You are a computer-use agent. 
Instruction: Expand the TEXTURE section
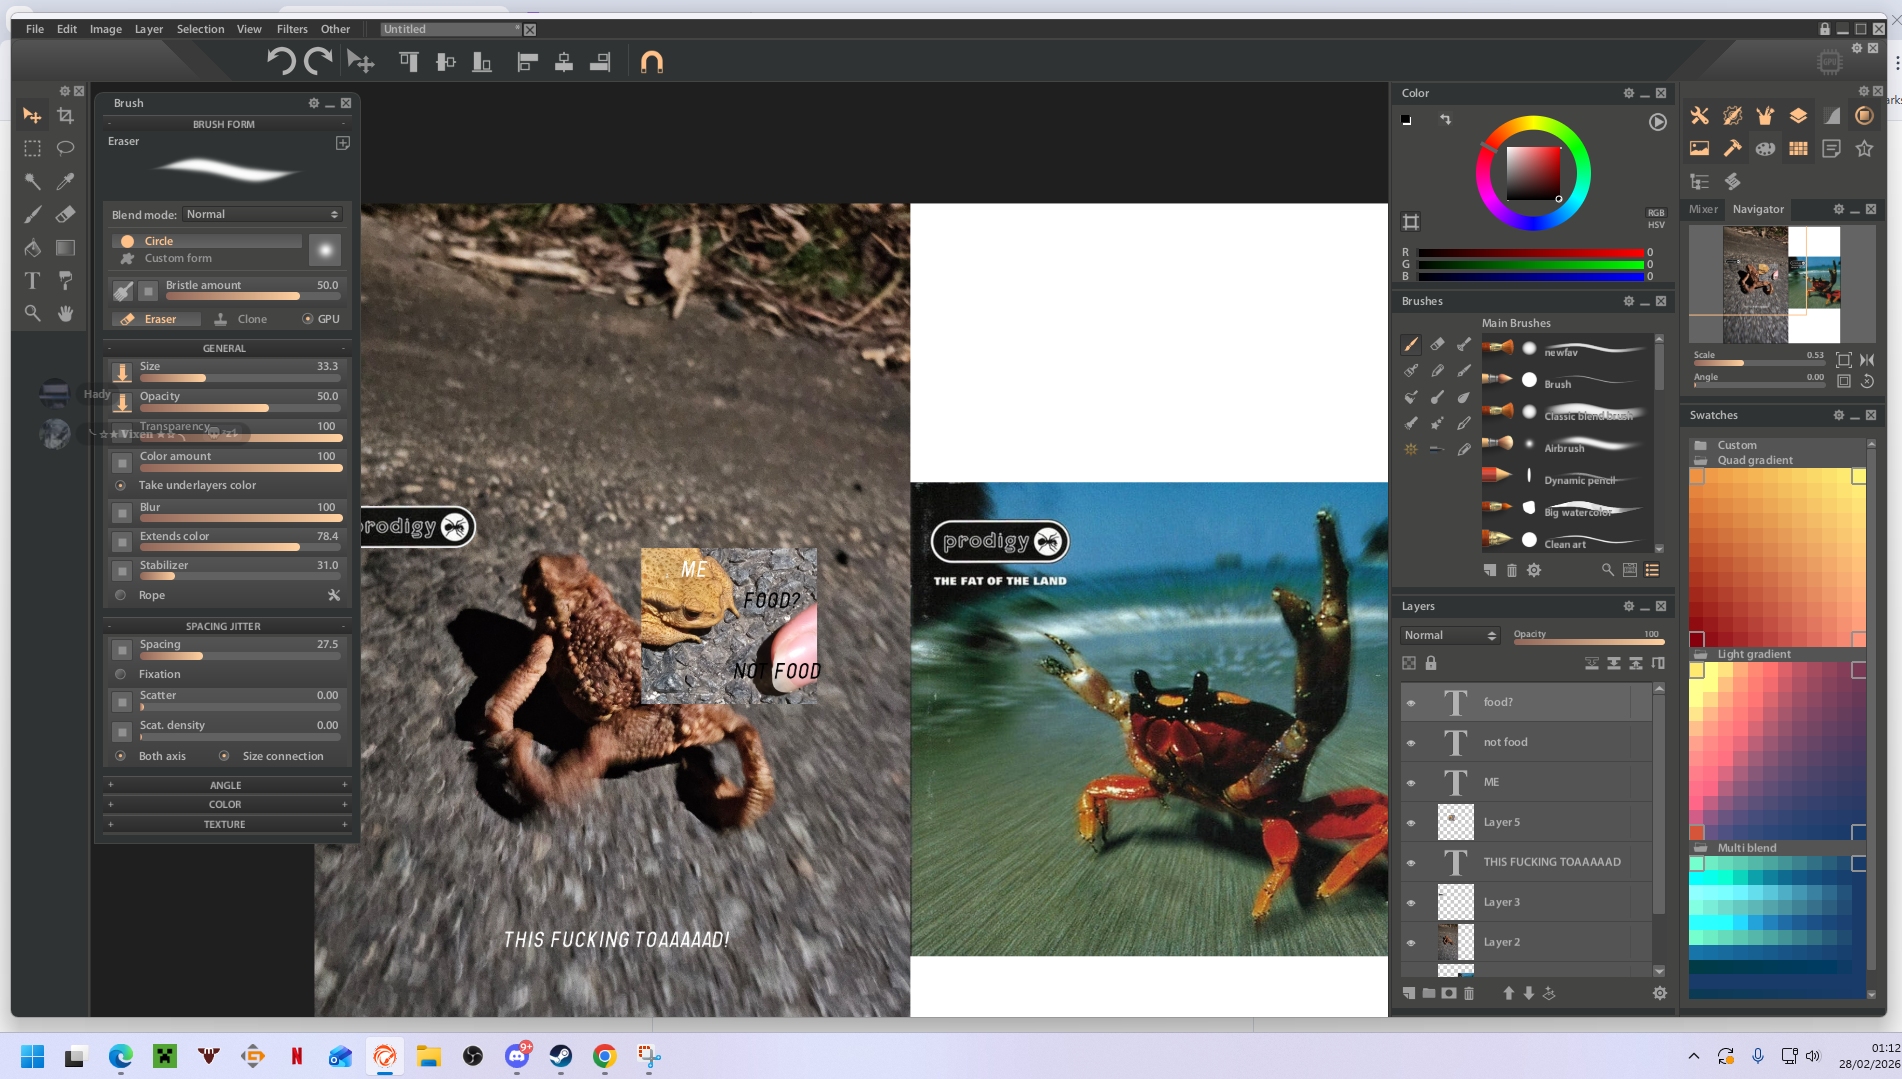pos(224,824)
